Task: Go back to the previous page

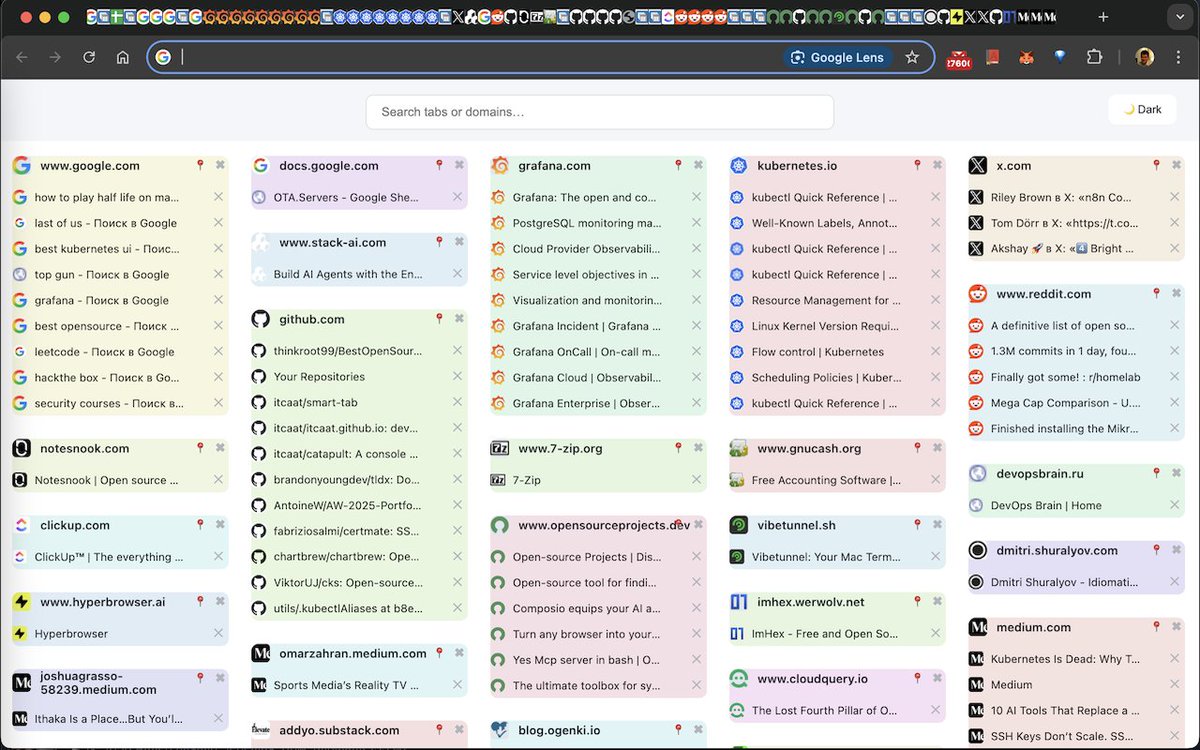Action: pyautogui.click(x=22, y=57)
